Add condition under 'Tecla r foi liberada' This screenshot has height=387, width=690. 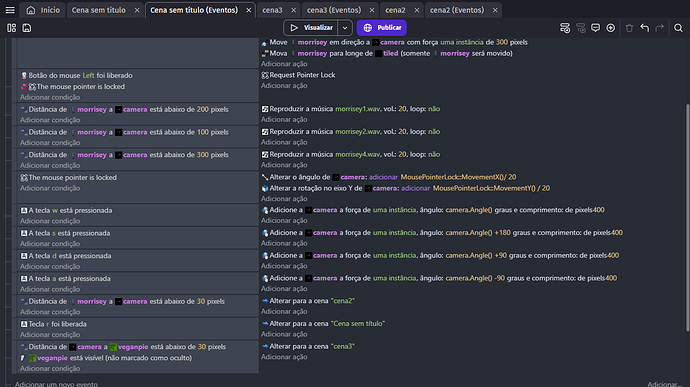click(50, 335)
